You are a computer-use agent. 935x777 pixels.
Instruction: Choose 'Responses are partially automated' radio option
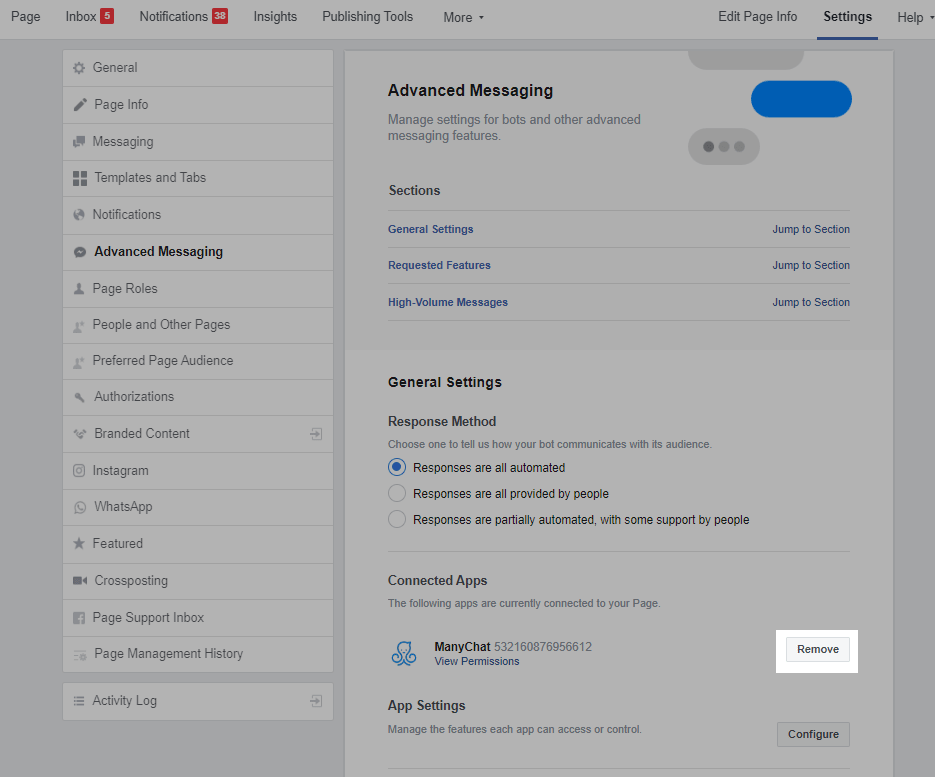pyautogui.click(x=397, y=519)
